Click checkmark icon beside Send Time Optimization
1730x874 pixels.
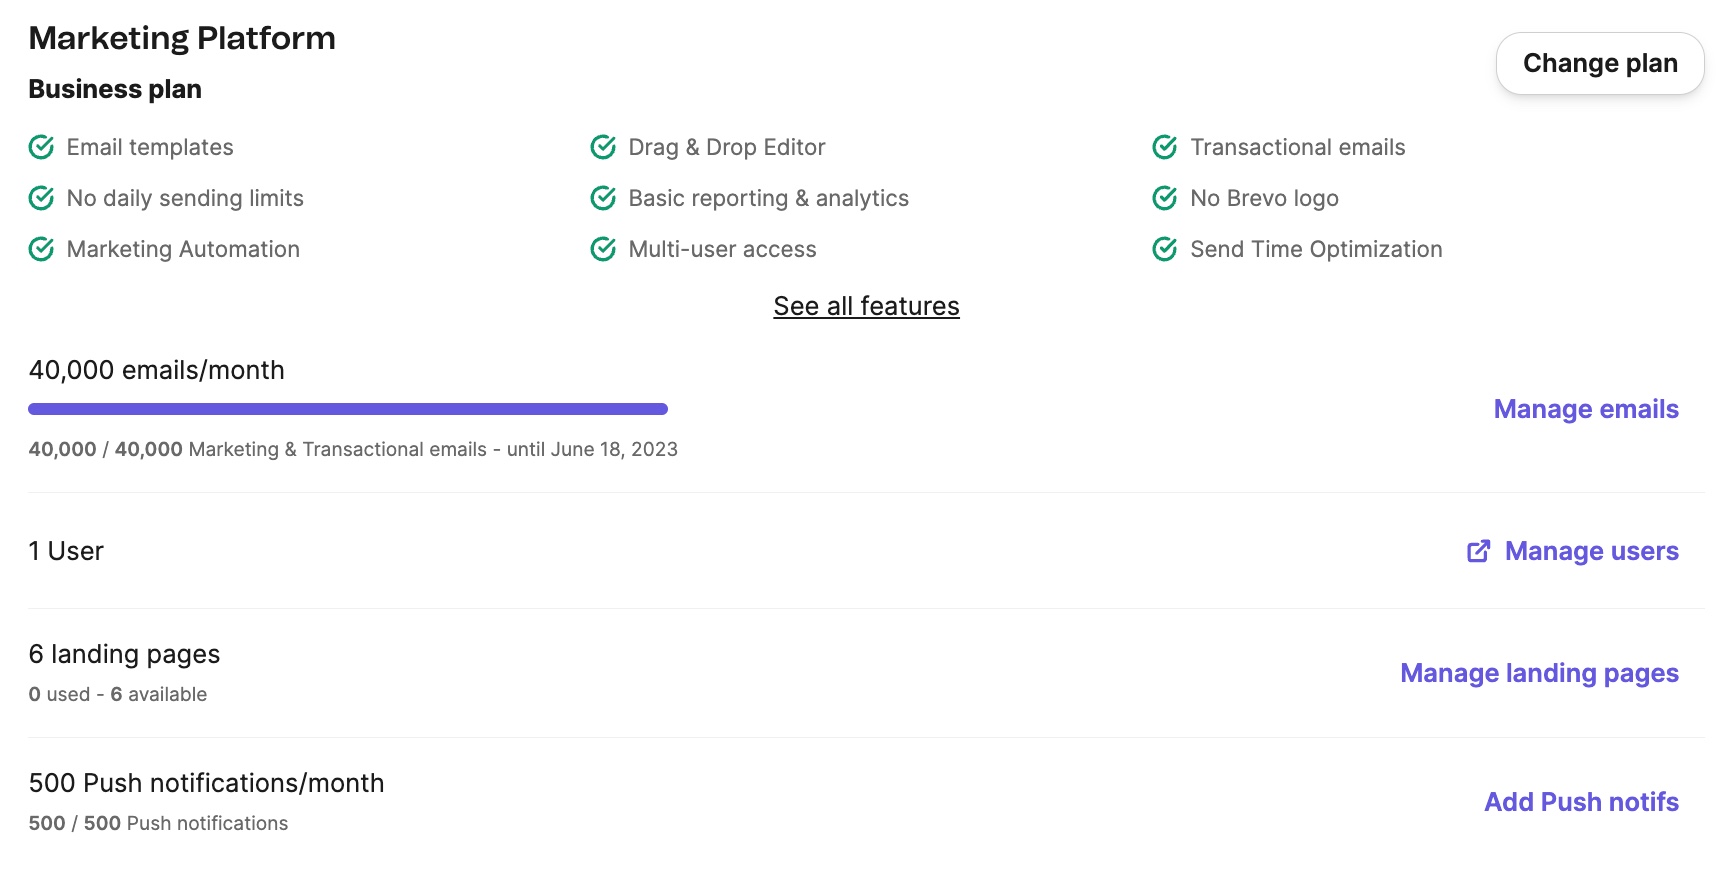click(x=1165, y=249)
